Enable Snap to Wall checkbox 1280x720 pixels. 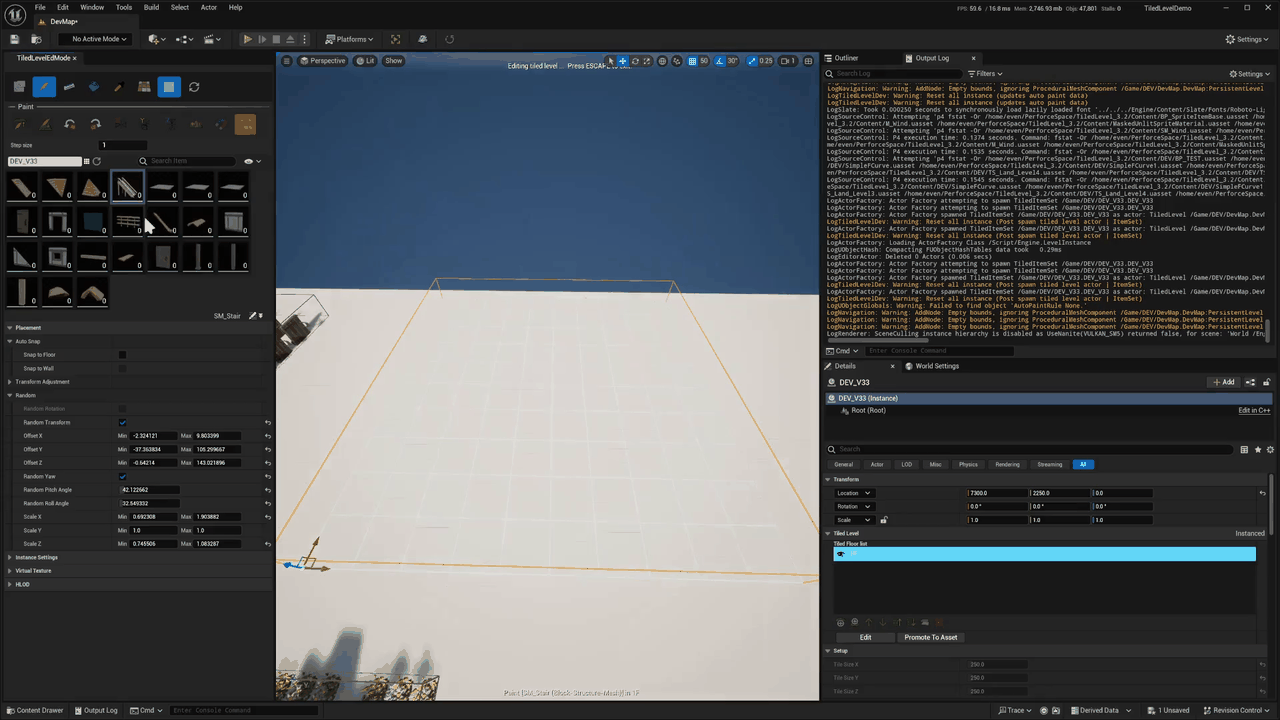(122, 368)
